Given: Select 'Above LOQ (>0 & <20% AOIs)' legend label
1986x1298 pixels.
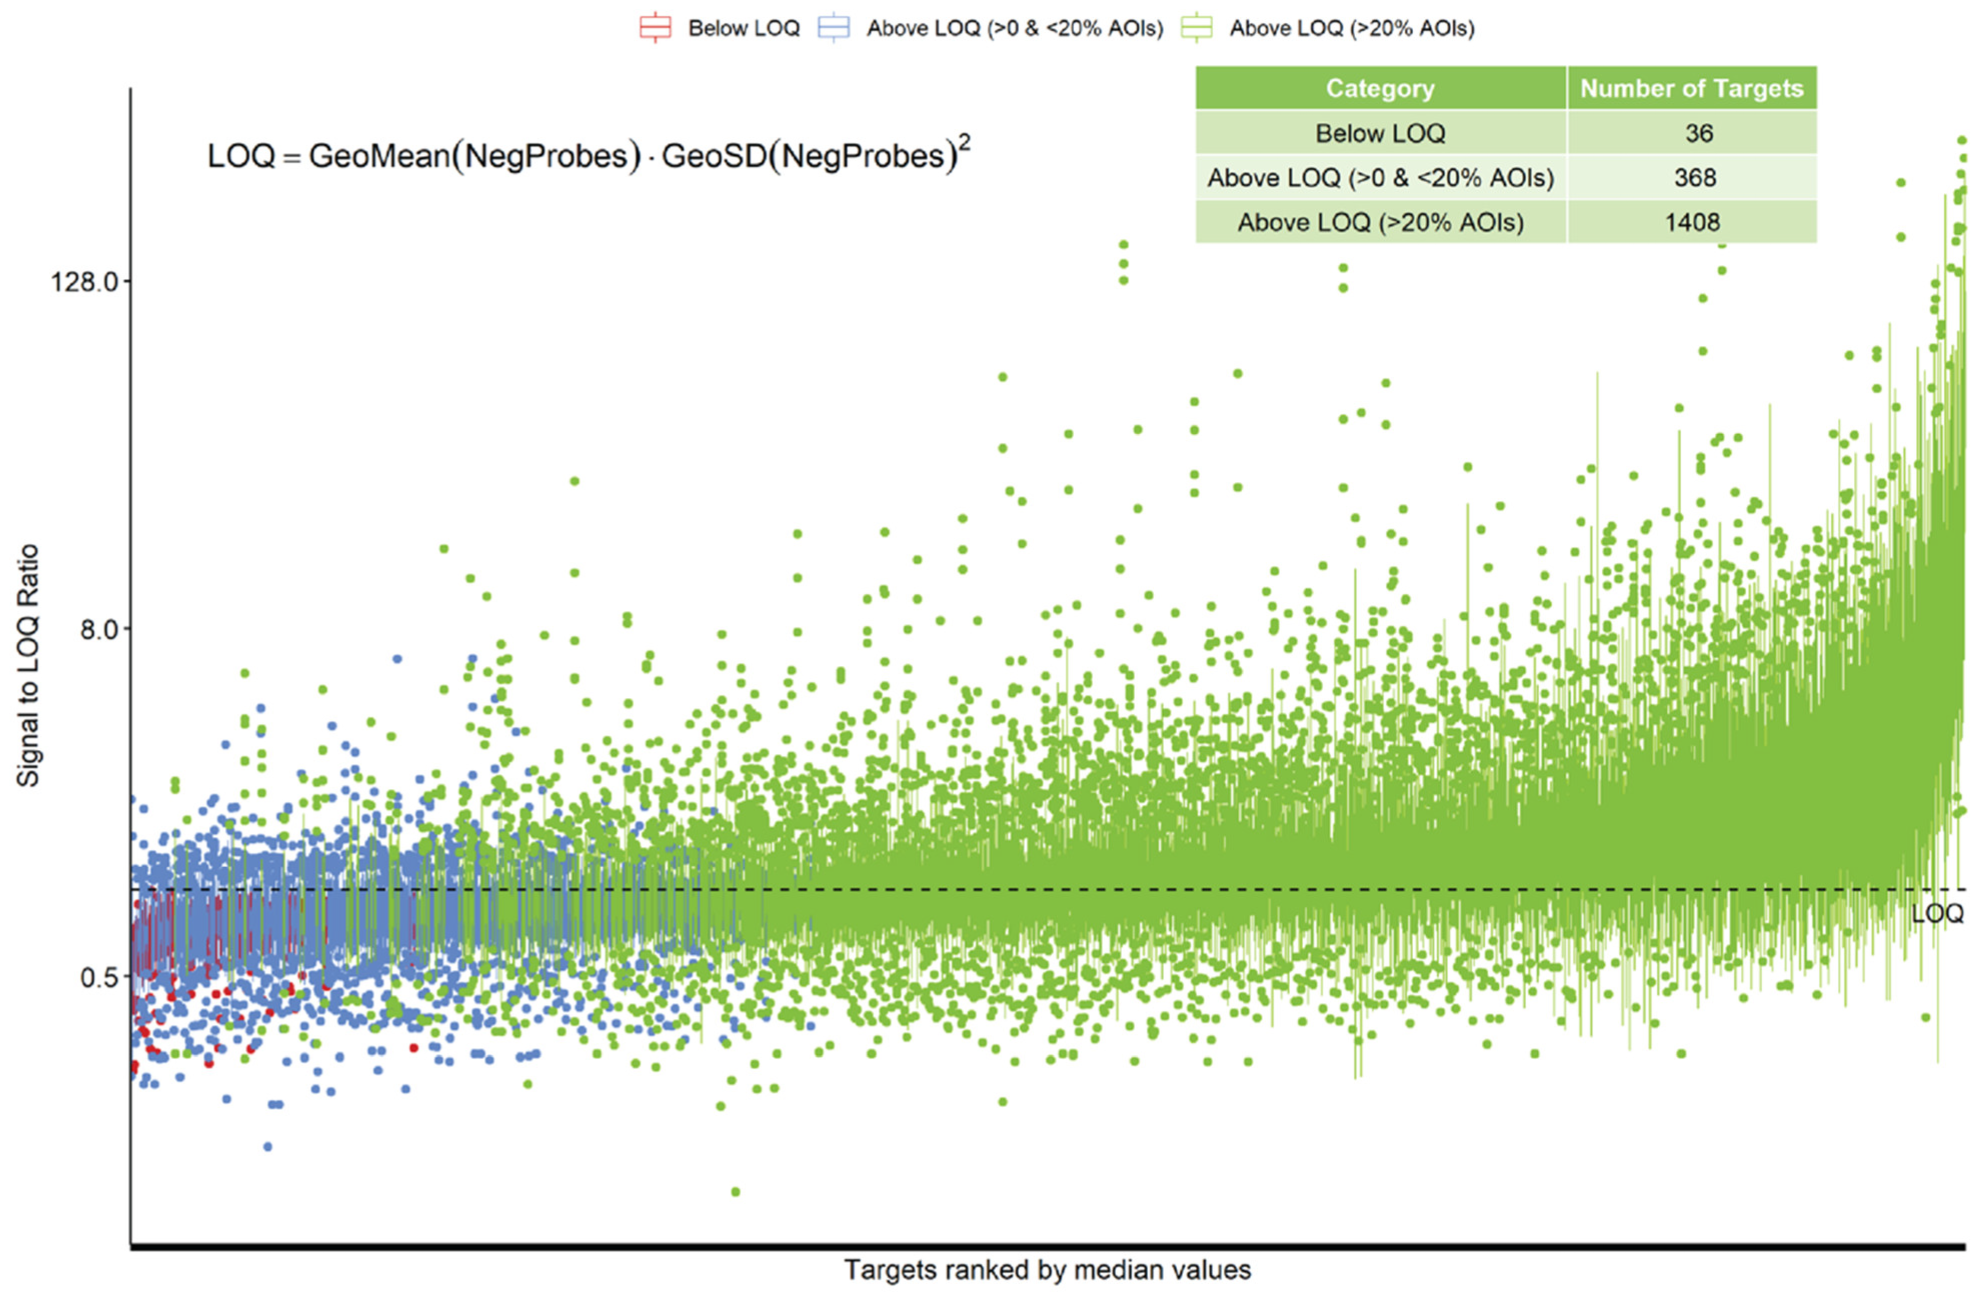Looking at the screenshot, I should click(x=1014, y=28).
